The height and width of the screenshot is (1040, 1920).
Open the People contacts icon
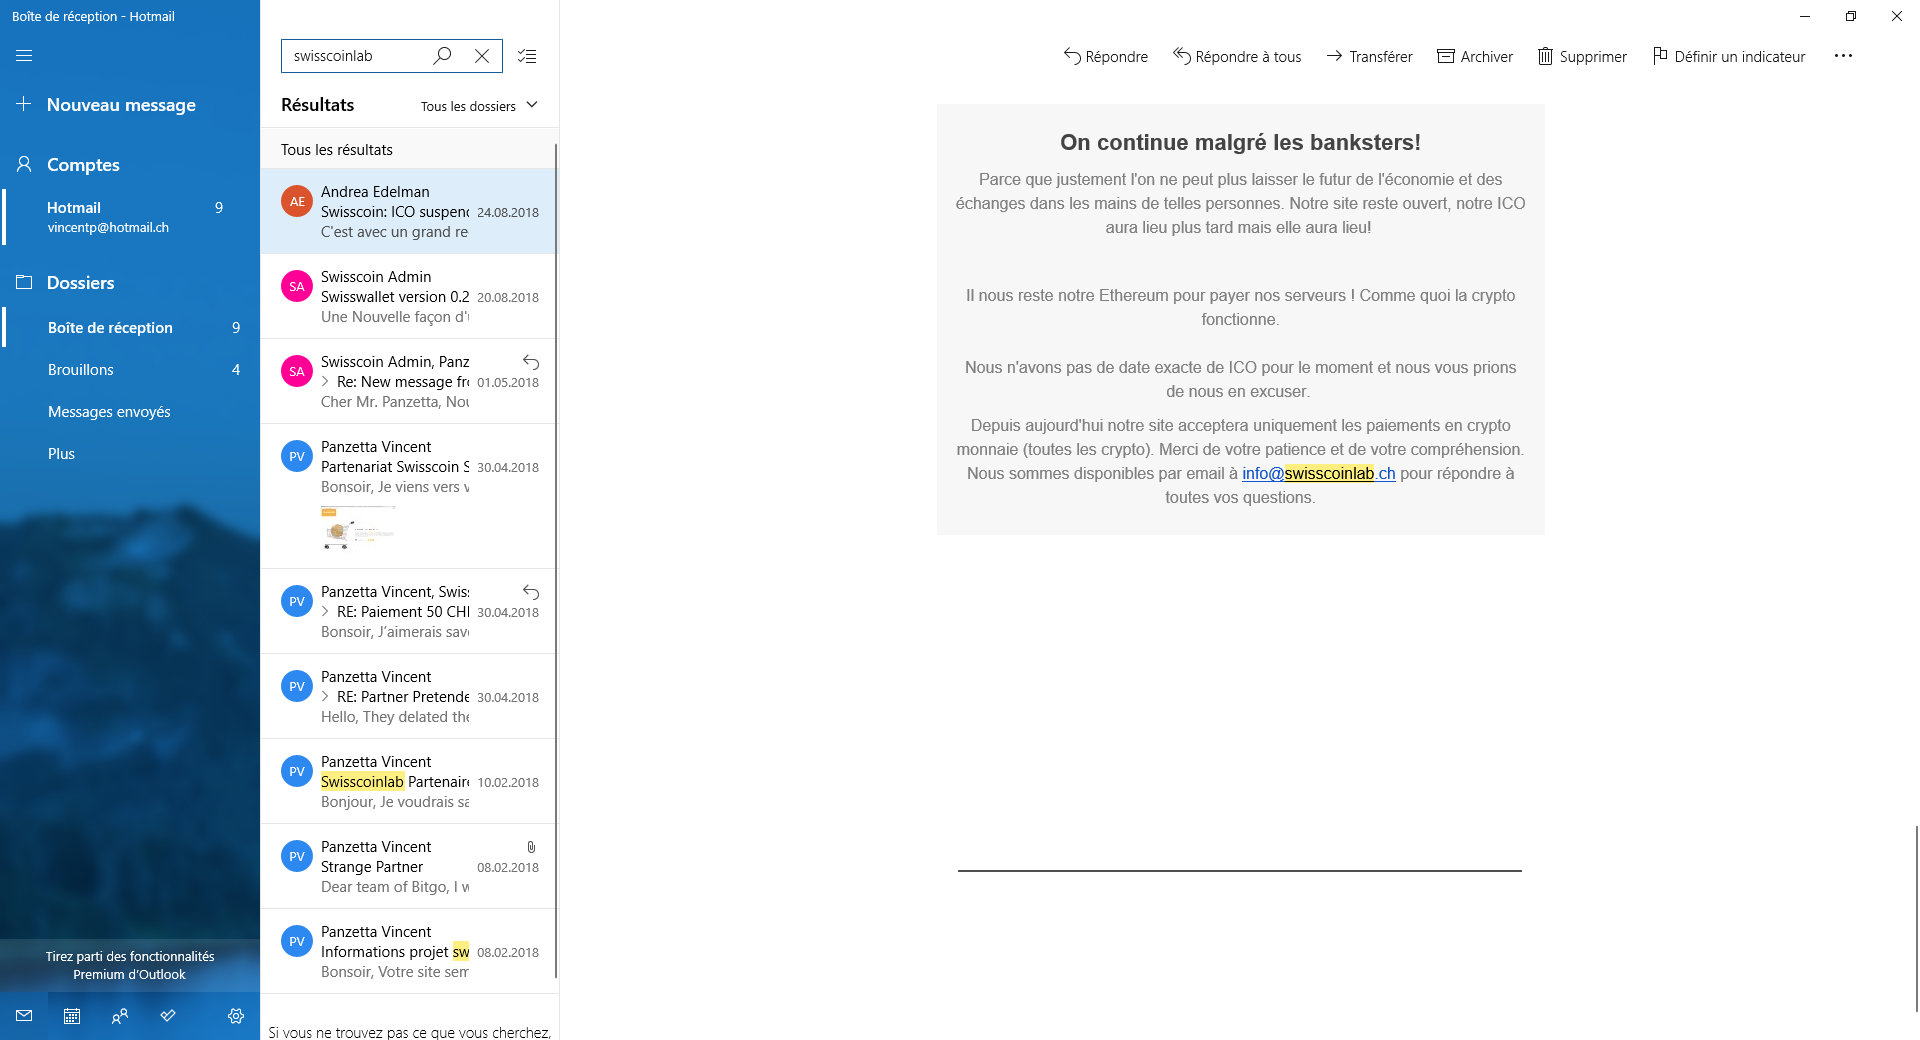click(120, 1016)
